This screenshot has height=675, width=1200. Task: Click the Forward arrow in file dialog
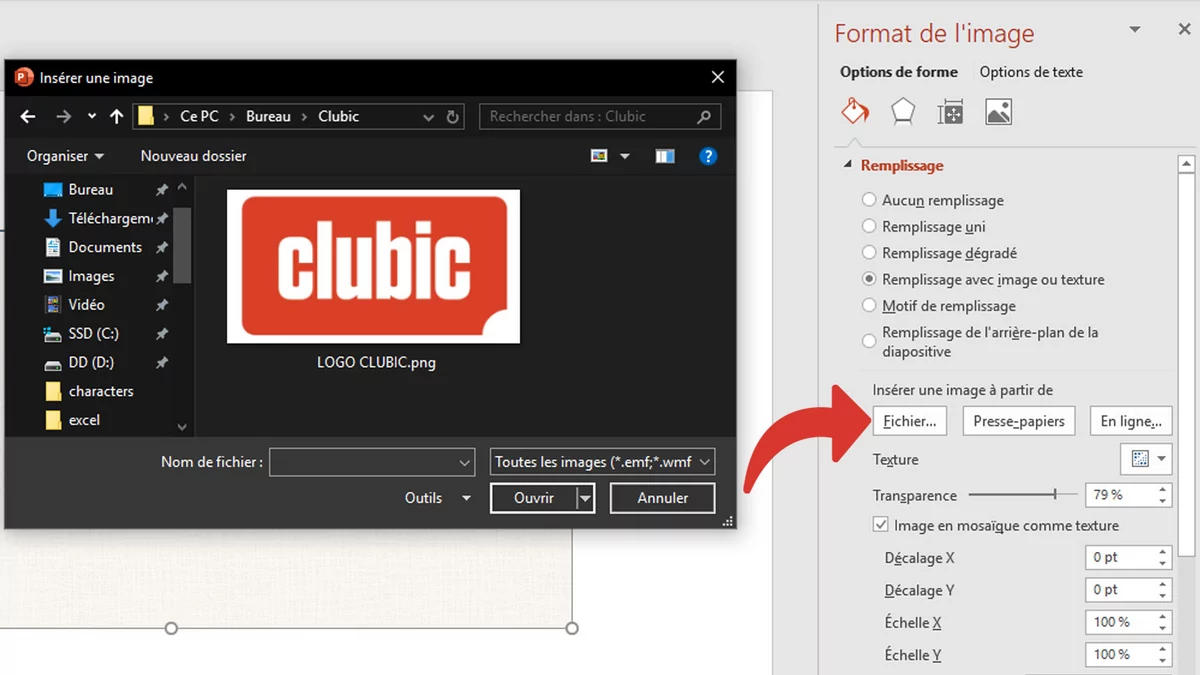pos(63,117)
